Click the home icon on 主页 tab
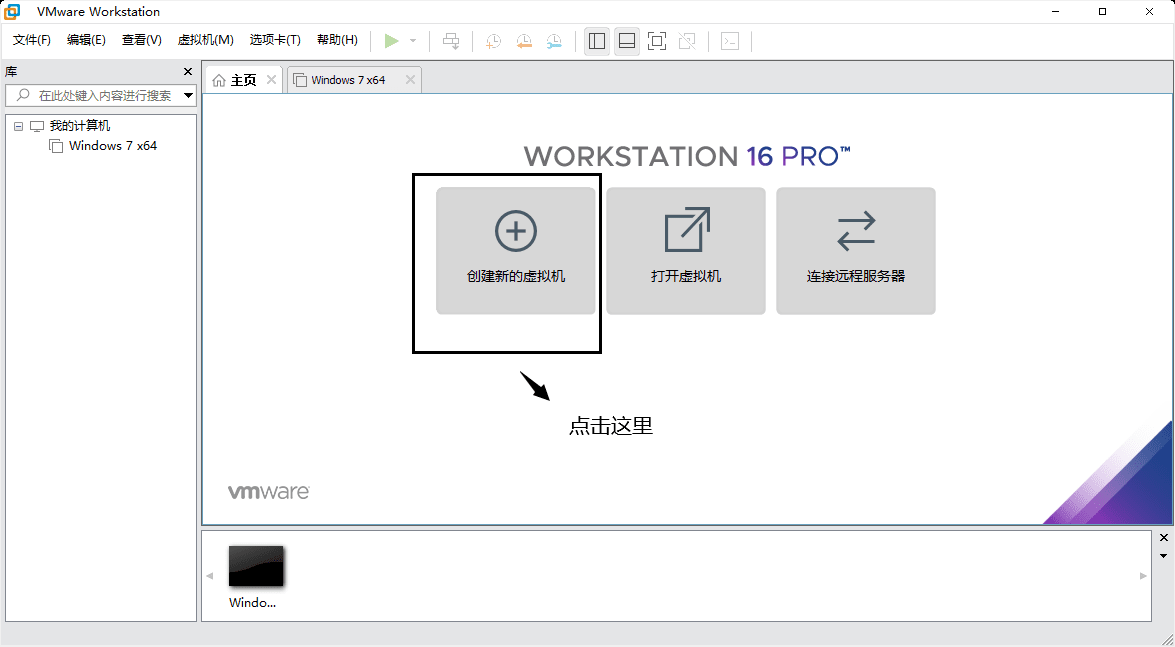 point(219,80)
